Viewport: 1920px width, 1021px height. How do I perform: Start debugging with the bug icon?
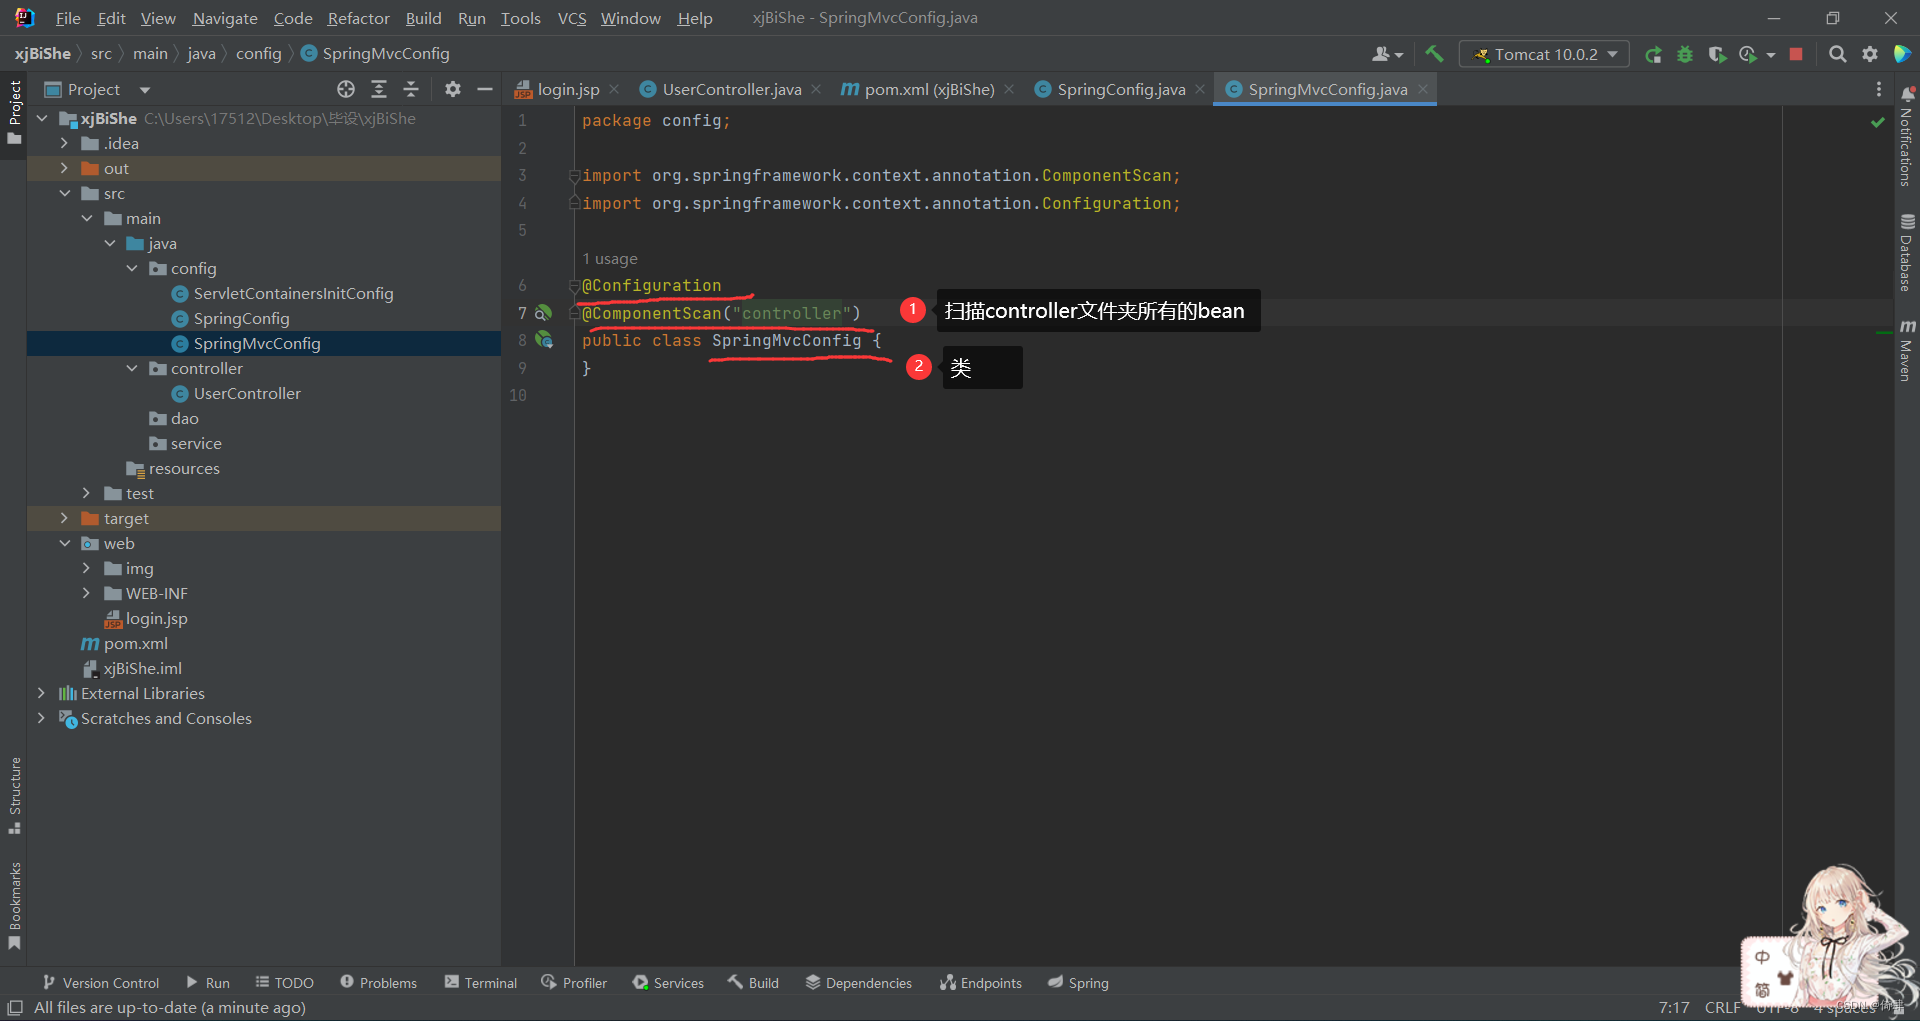point(1685,55)
